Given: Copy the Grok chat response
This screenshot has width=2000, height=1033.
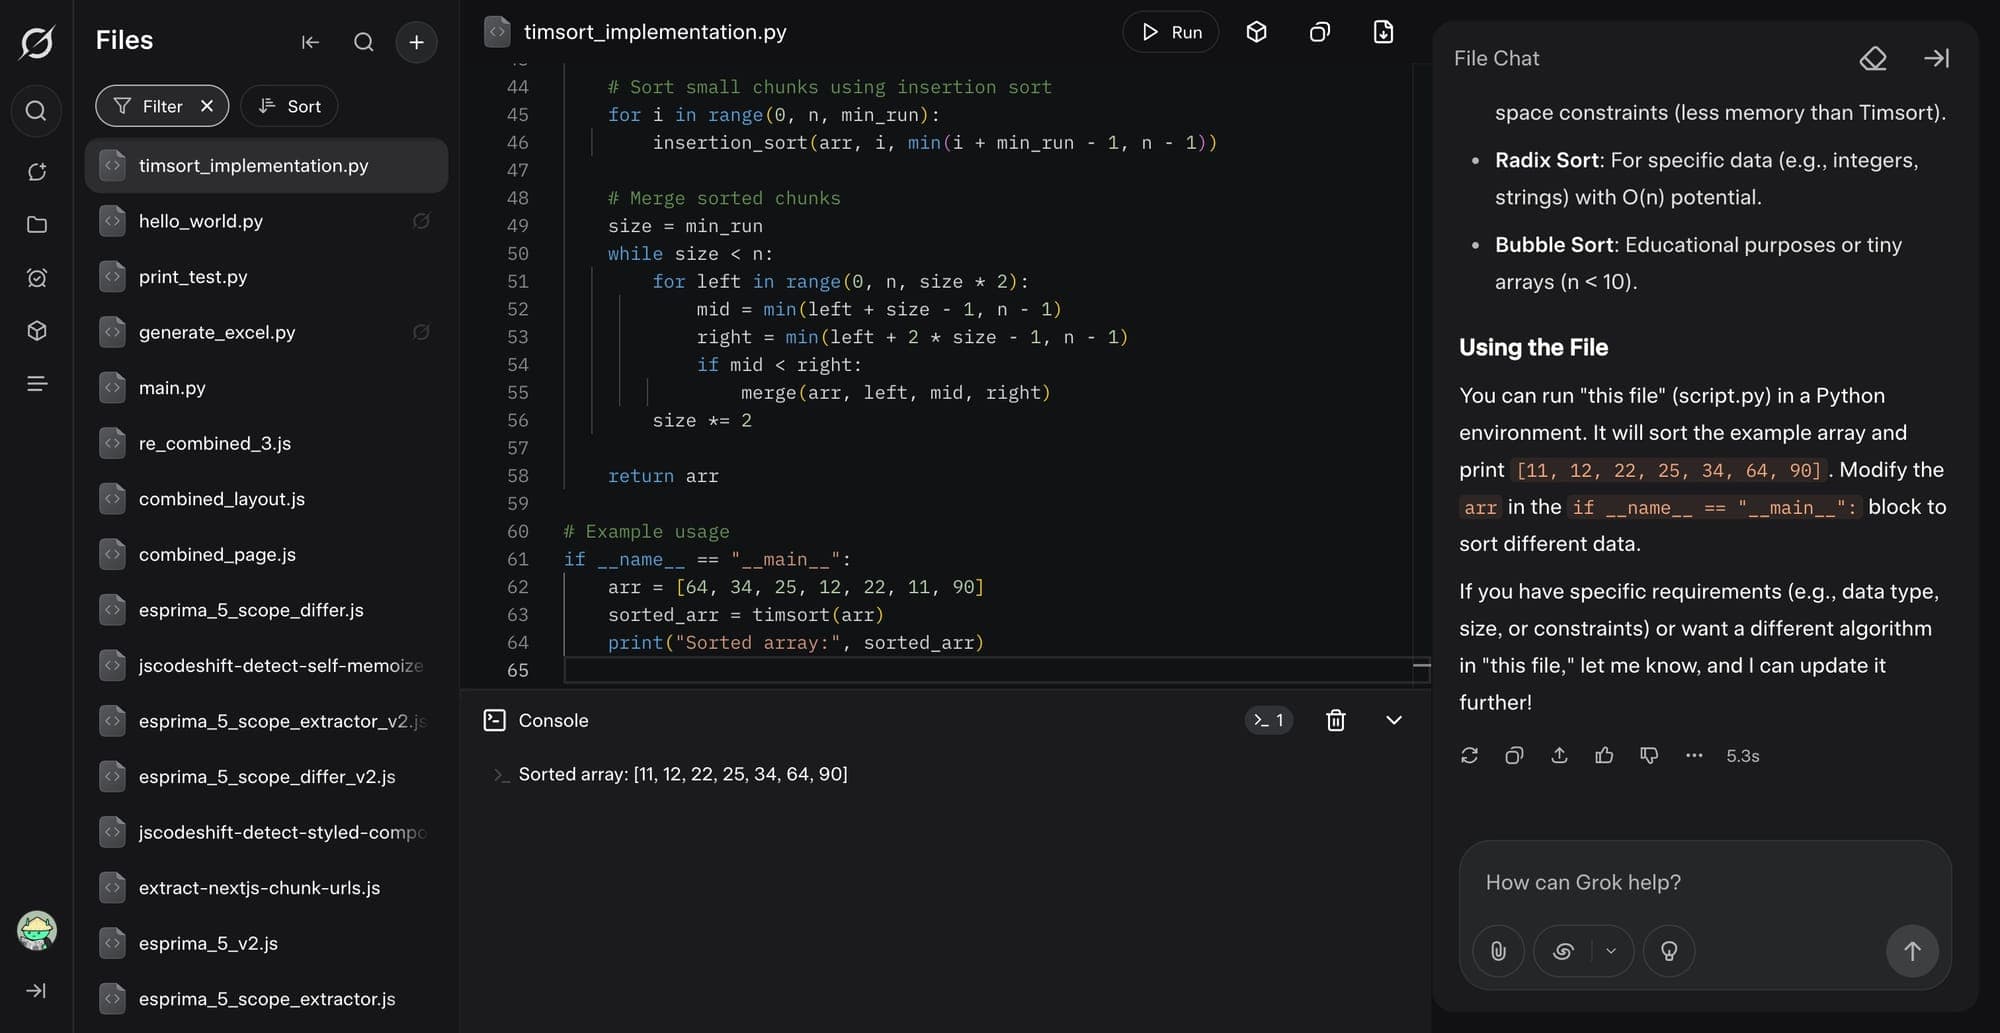Looking at the screenshot, I should (1514, 756).
